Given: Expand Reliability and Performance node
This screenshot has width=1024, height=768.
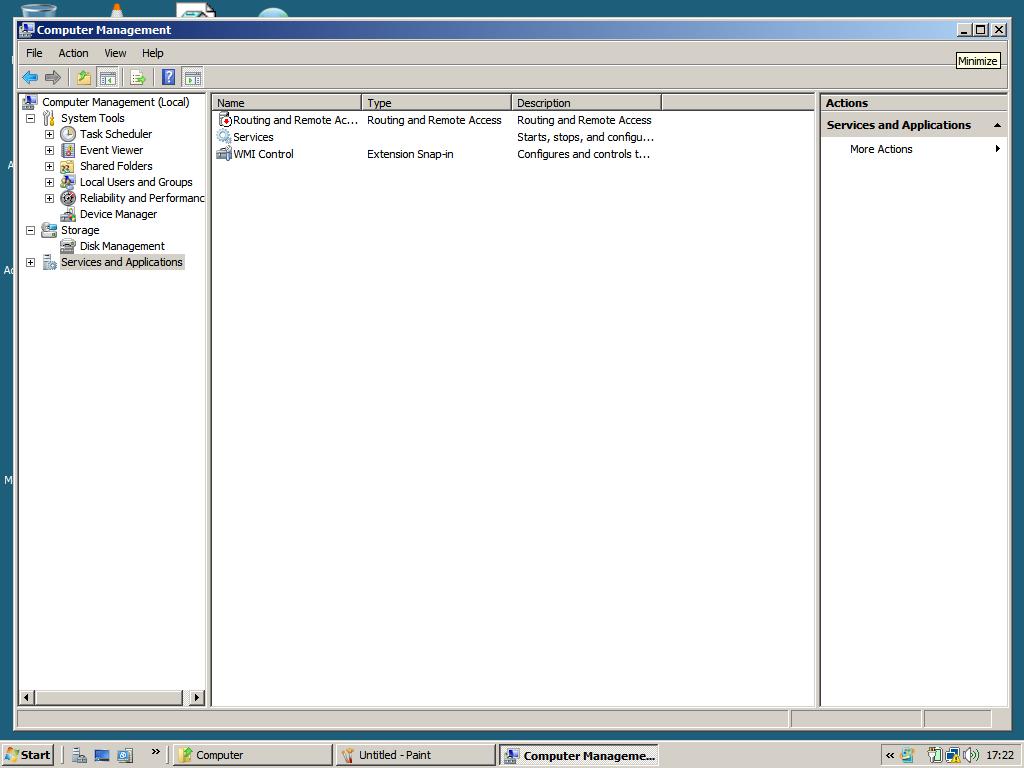Looking at the screenshot, I should 49,198.
